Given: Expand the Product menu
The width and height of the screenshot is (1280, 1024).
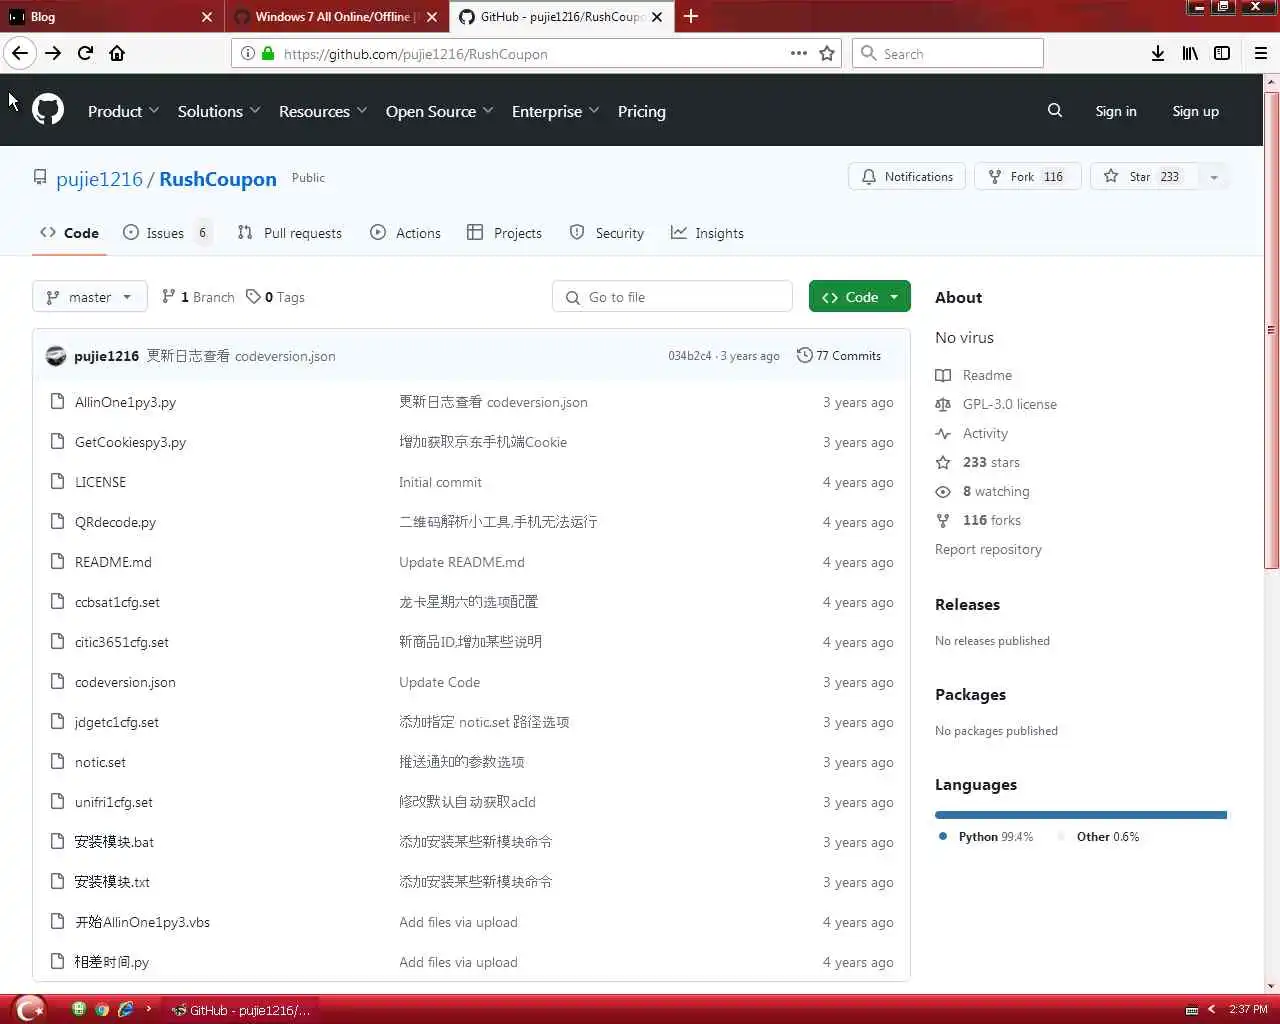Looking at the screenshot, I should [123, 111].
